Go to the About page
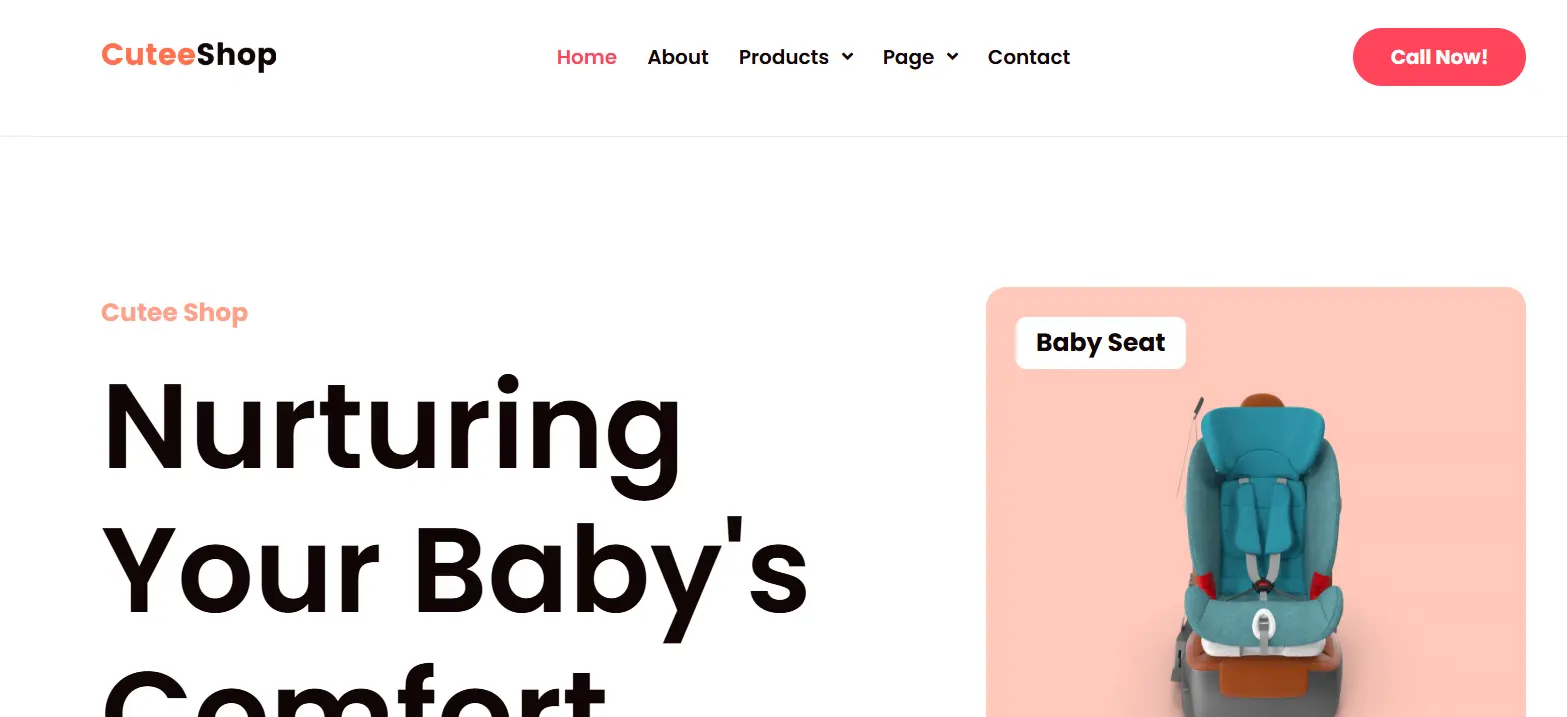Image resolution: width=1567 pixels, height=717 pixels. [x=677, y=57]
